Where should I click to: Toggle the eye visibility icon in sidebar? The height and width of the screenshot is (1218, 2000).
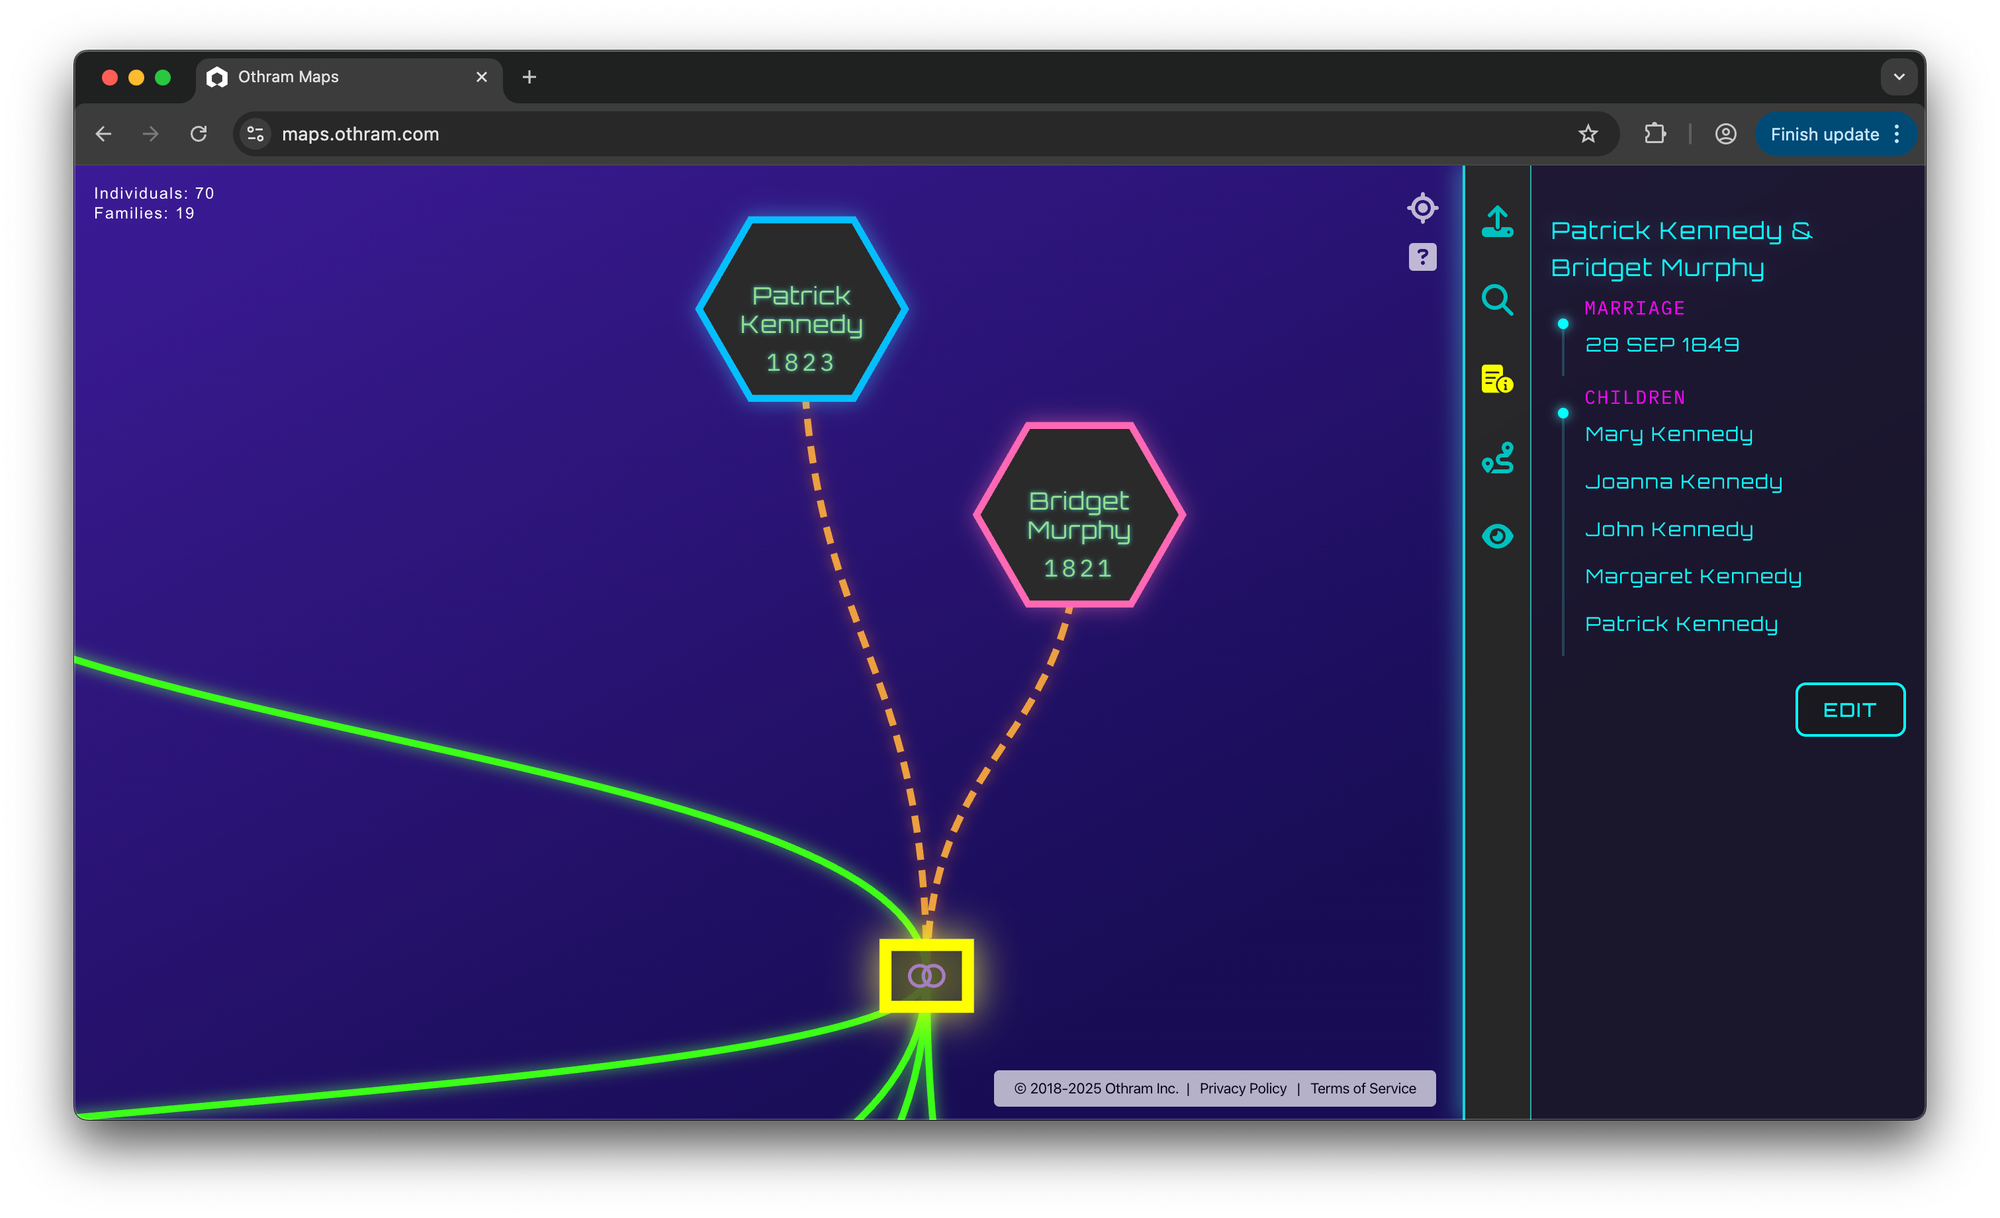[x=1497, y=536]
